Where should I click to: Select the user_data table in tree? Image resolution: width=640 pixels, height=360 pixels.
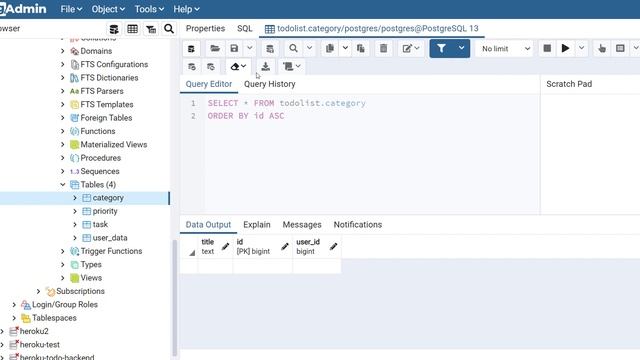(109, 238)
